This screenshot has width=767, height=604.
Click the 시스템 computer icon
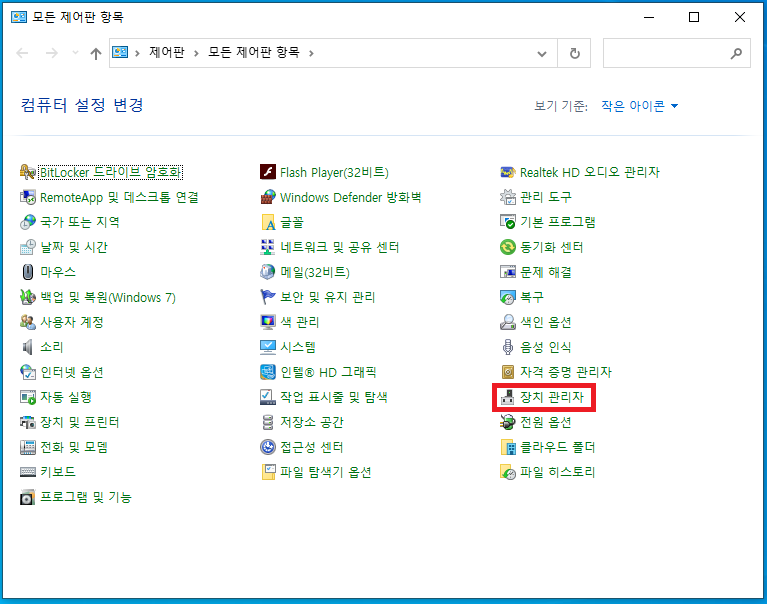(x=268, y=347)
